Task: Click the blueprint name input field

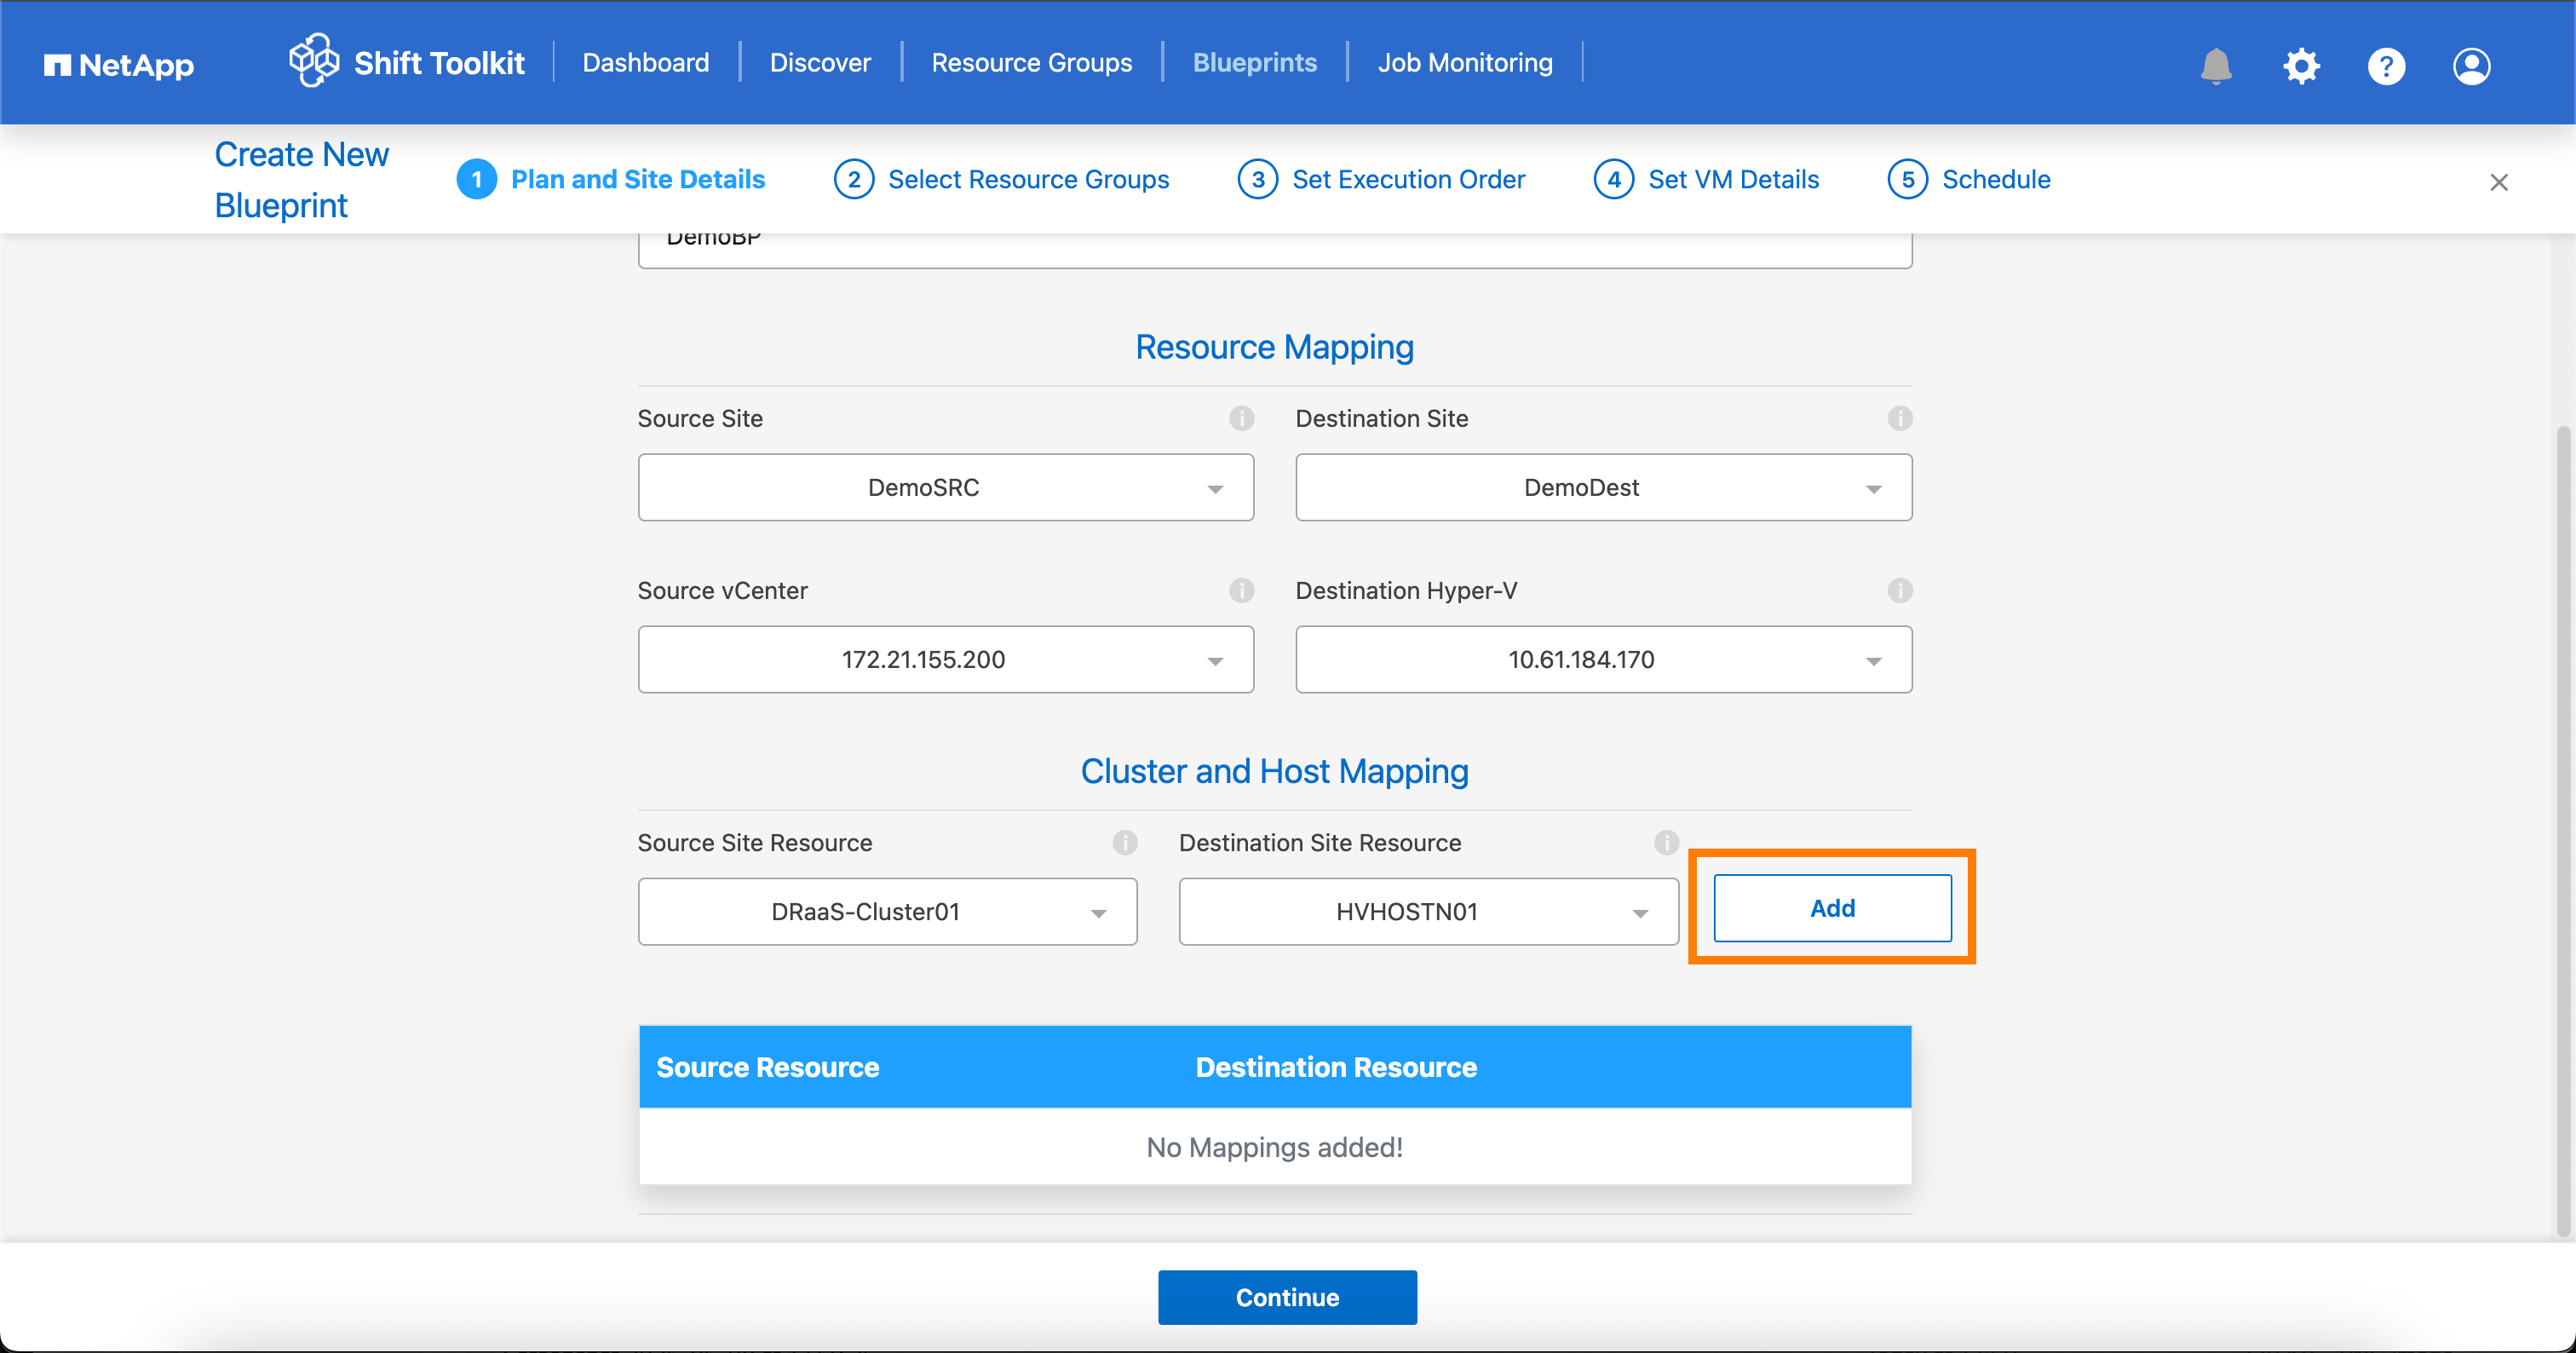Action: click(1275, 250)
